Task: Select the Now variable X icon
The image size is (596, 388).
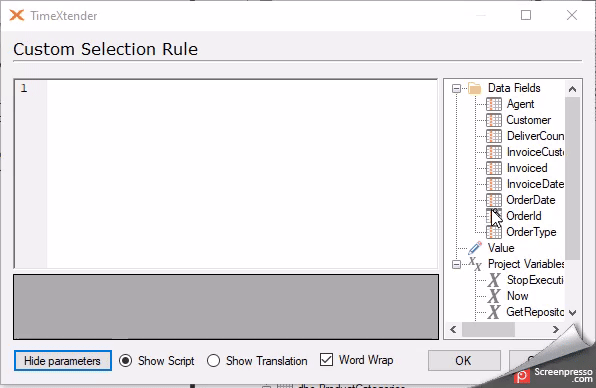Action: click(494, 296)
